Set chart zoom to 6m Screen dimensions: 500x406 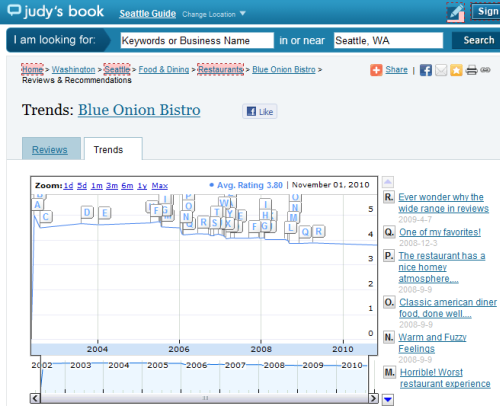127,186
